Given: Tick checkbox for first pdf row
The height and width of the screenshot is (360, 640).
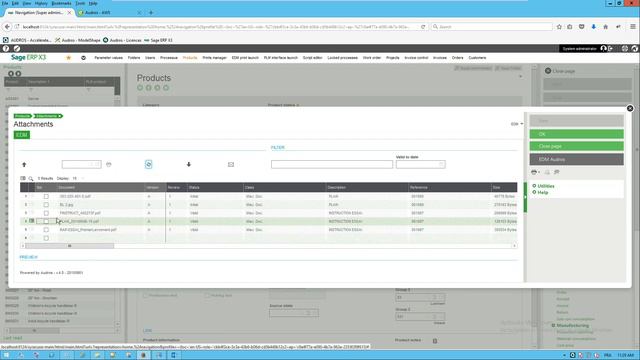Looking at the screenshot, I should tap(46, 196).
